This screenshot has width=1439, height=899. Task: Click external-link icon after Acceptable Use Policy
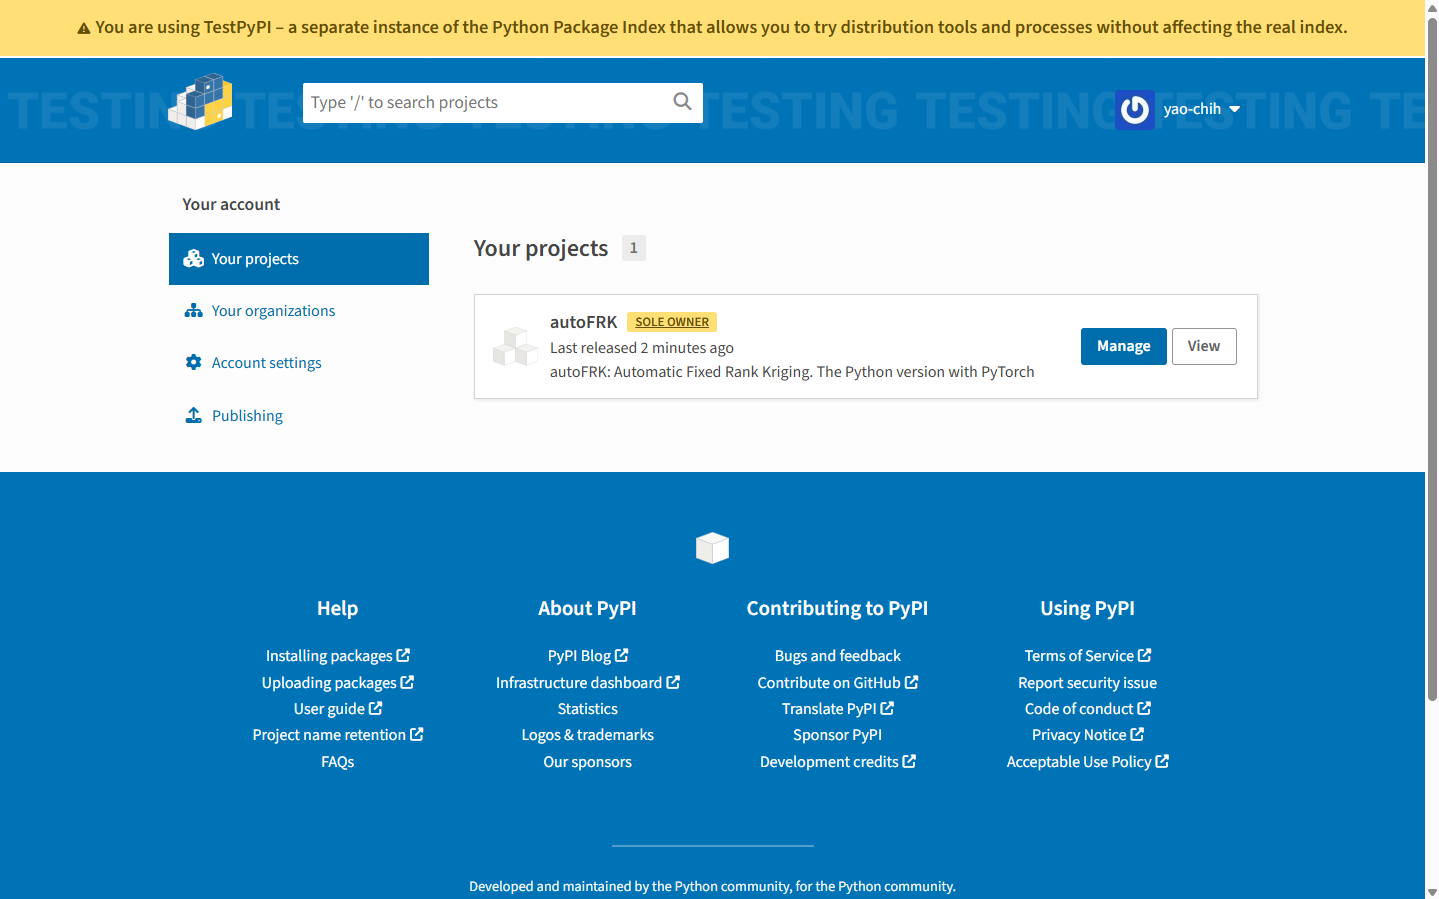click(1162, 761)
